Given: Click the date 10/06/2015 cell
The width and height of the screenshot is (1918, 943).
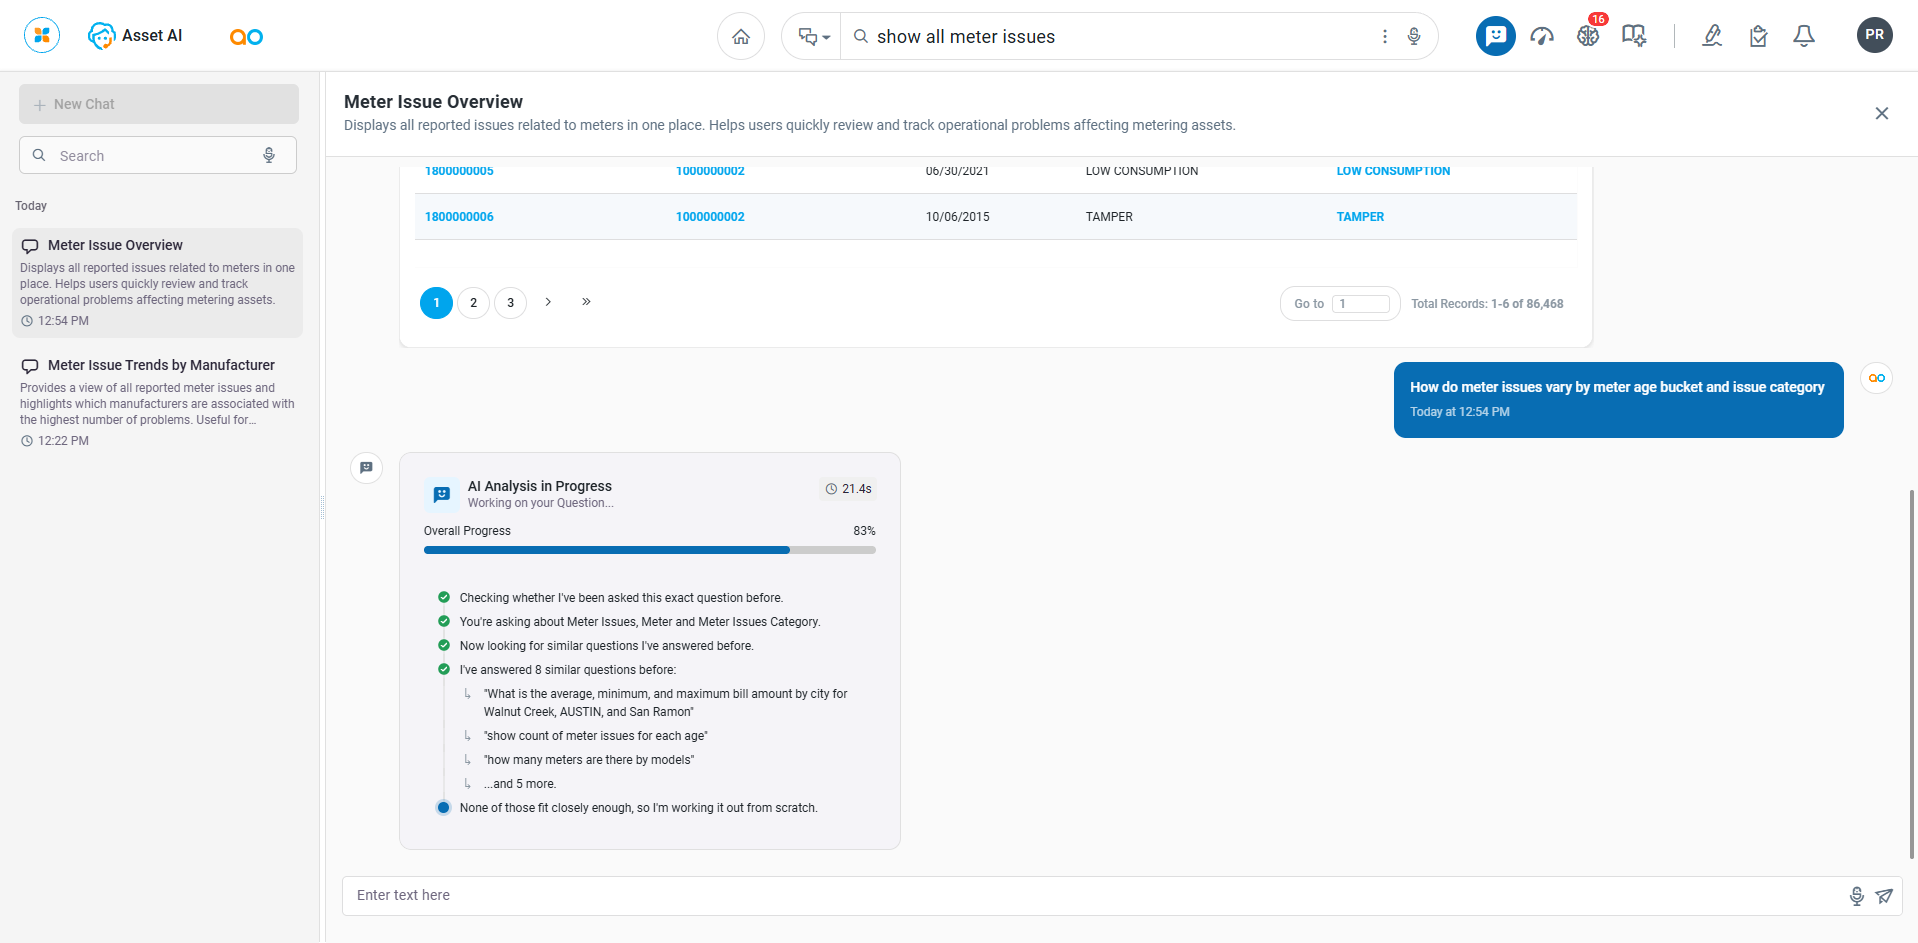Looking at the screenshot, I should coord(957,217).
